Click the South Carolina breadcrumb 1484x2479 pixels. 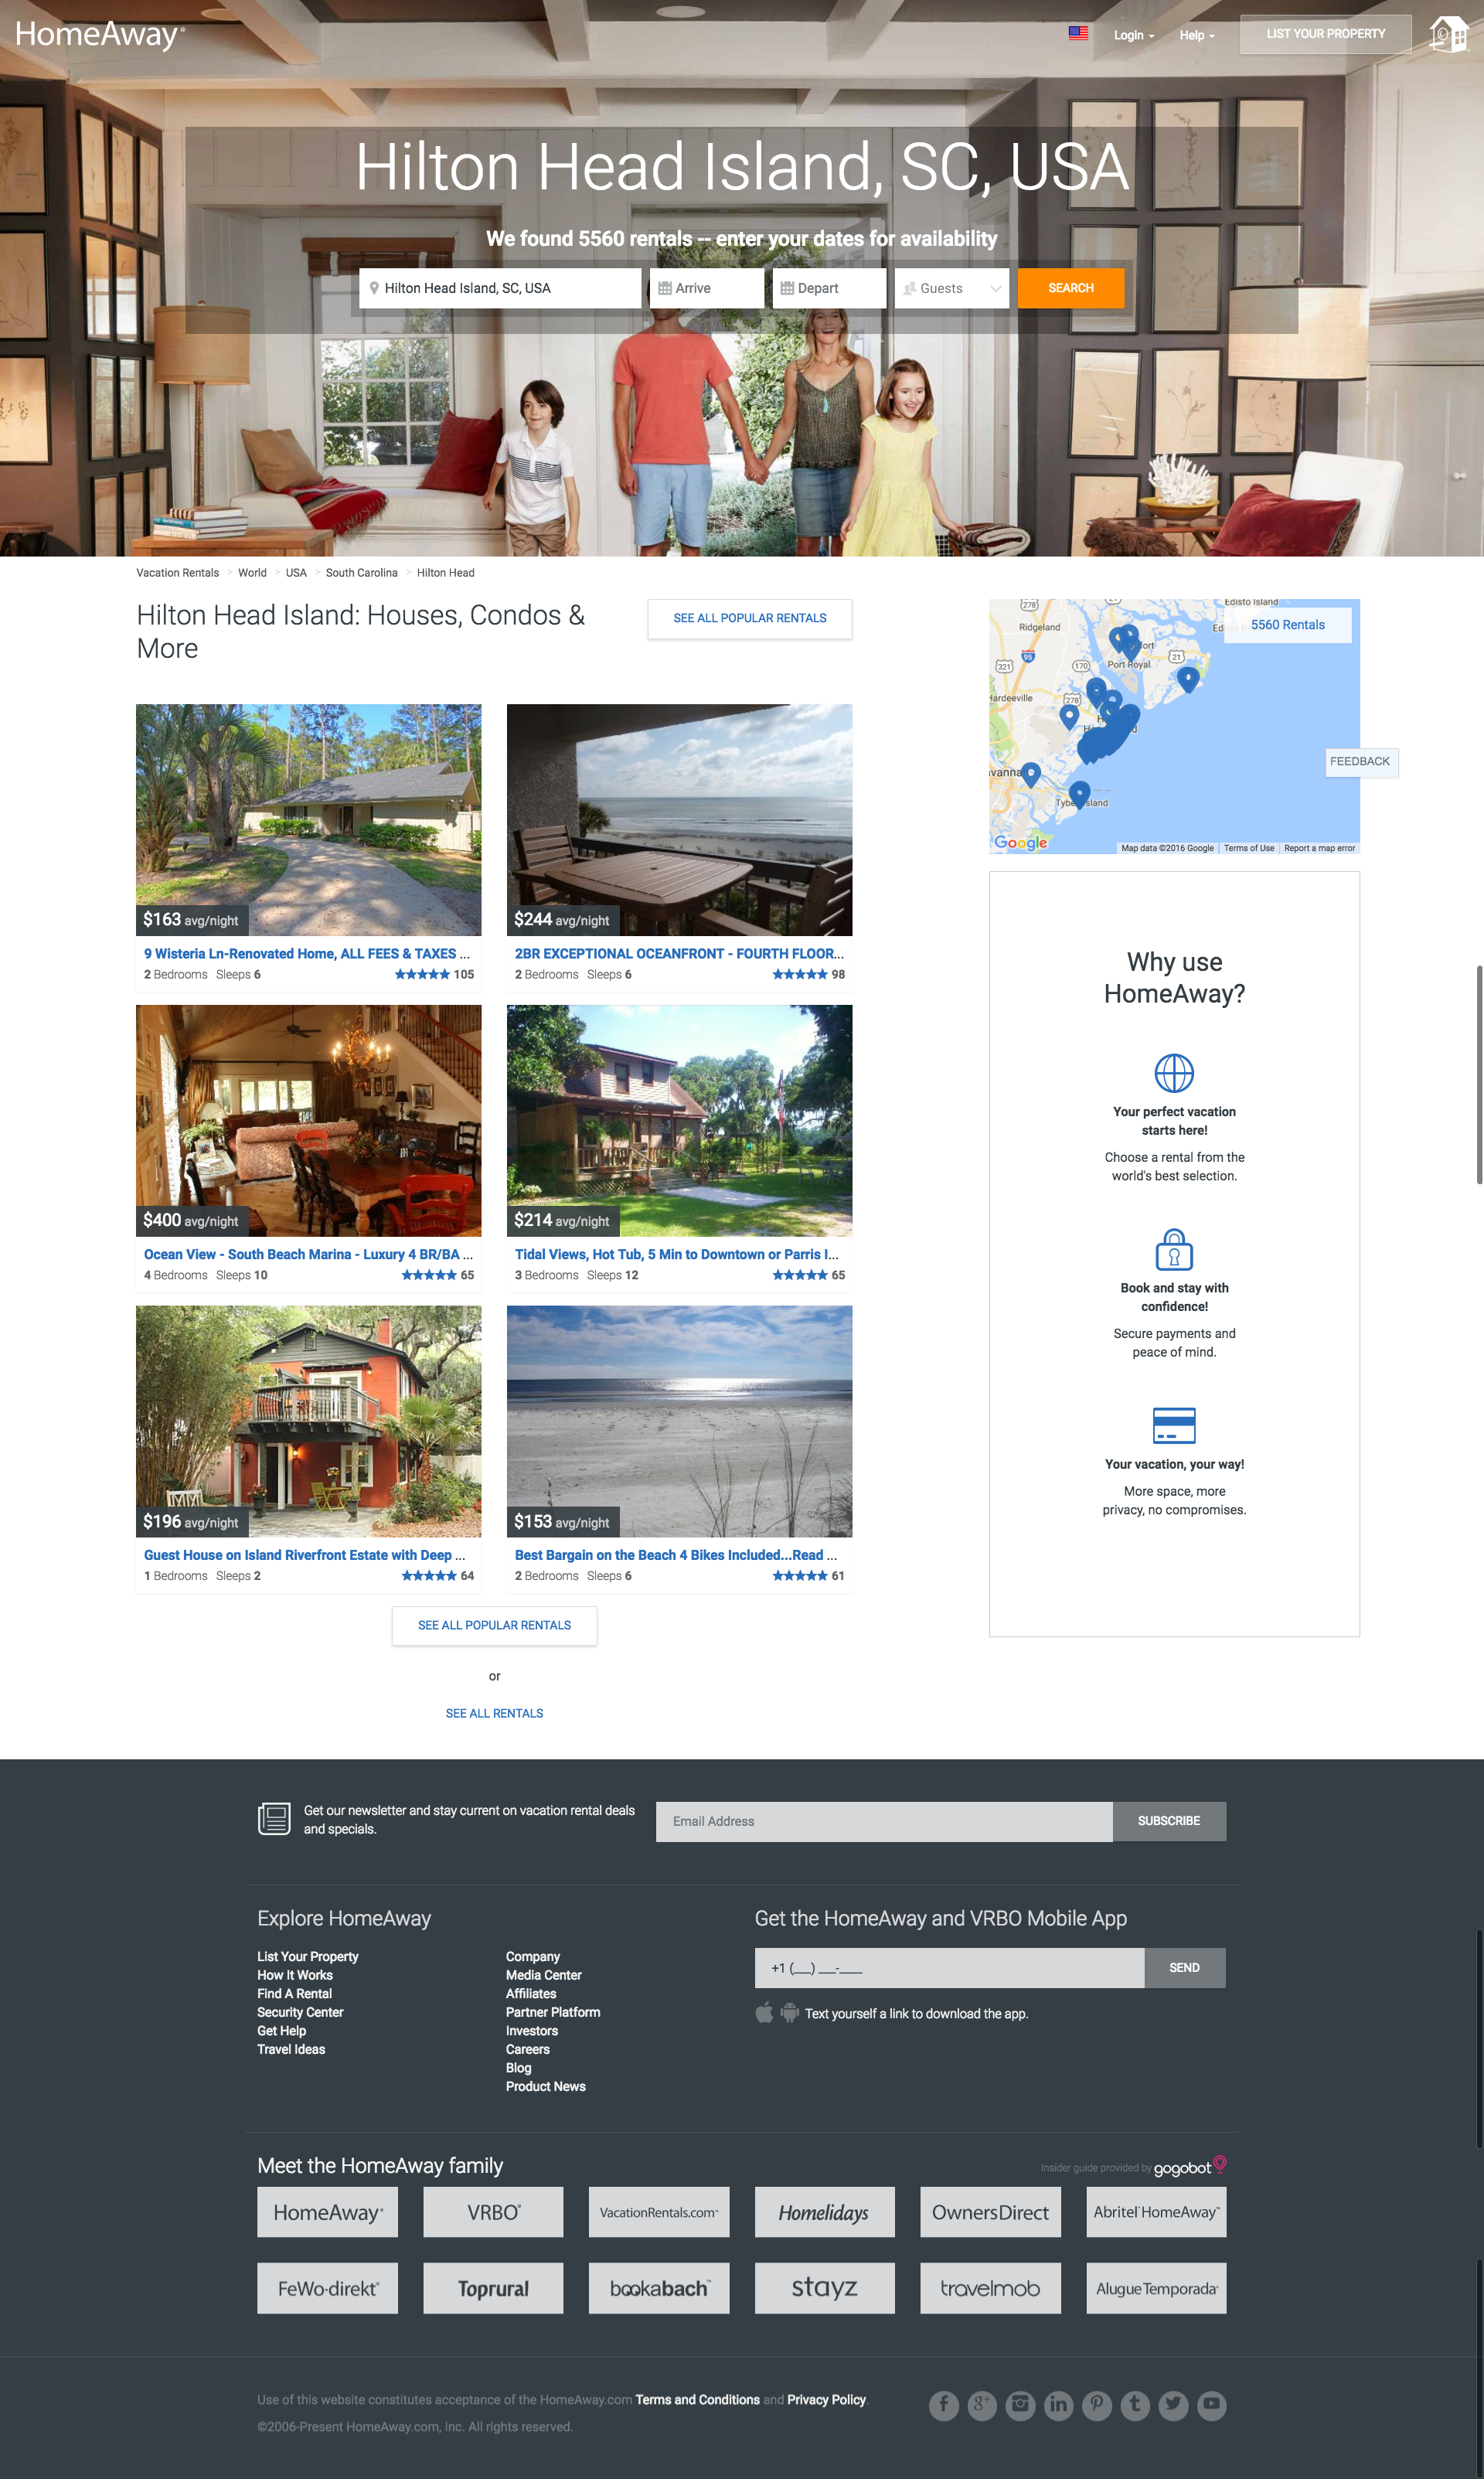tap(361, 573)
